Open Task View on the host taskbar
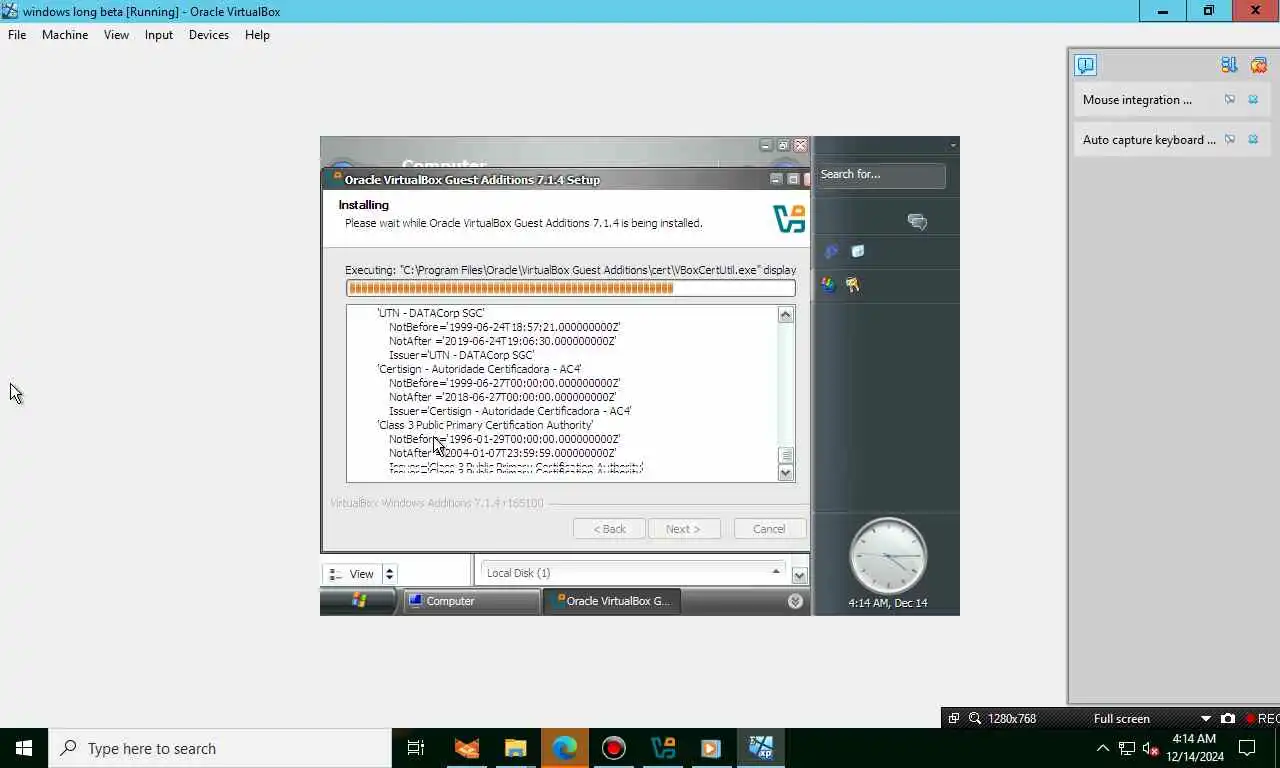 (416, 748)
